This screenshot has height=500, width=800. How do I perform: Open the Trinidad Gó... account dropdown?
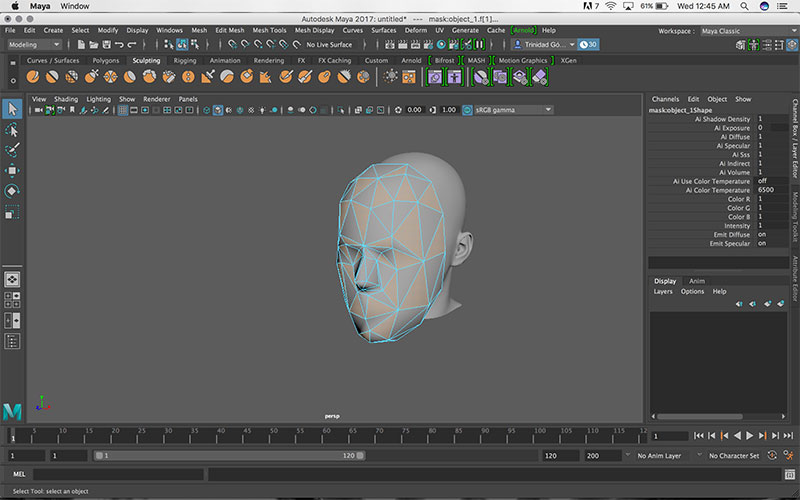point(544,45)
